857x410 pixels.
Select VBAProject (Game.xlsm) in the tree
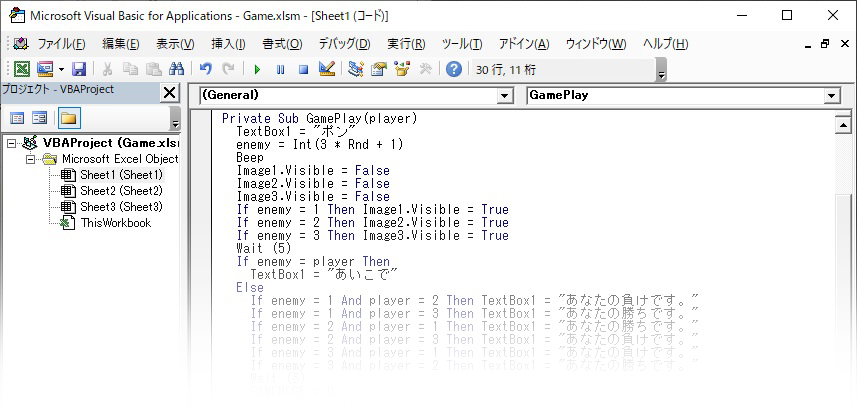111,143
